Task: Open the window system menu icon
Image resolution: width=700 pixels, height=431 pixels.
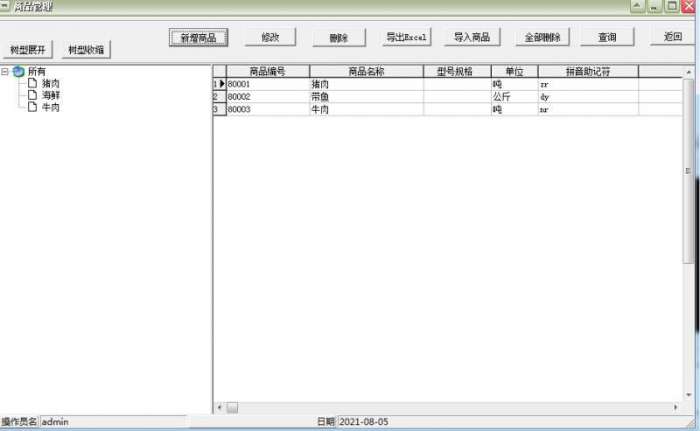Action: click(x=4, y=6)
